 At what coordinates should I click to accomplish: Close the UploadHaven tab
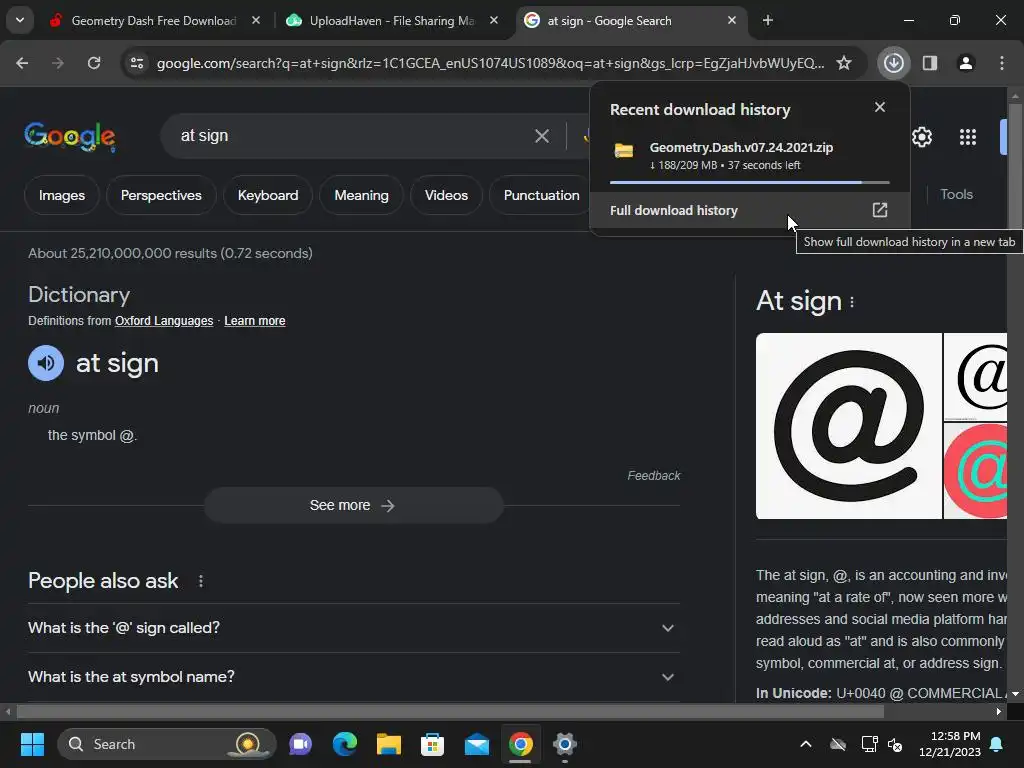click(494, 20)
